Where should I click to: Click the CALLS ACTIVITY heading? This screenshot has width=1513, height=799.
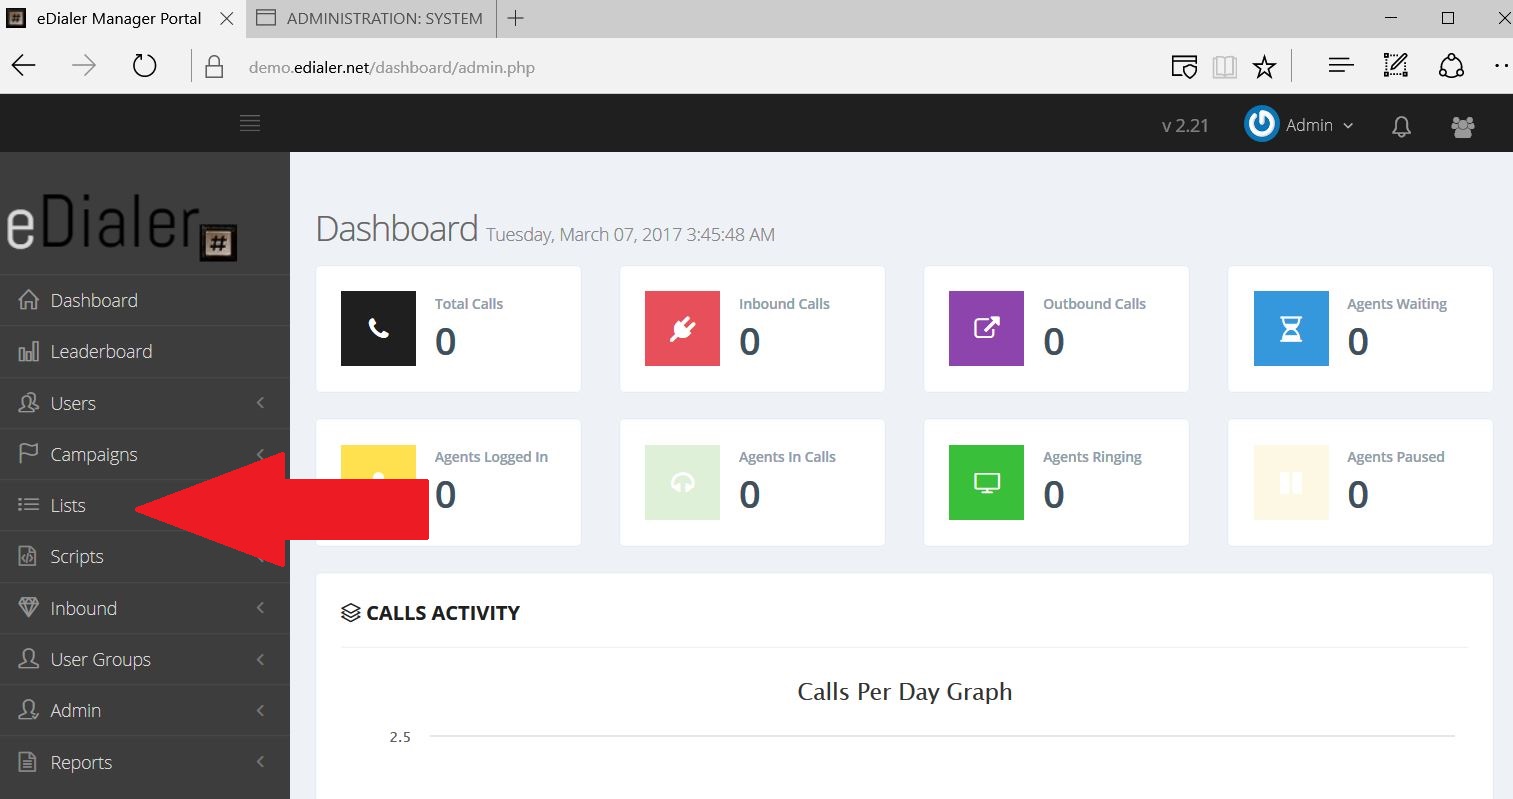coord(443,613)
